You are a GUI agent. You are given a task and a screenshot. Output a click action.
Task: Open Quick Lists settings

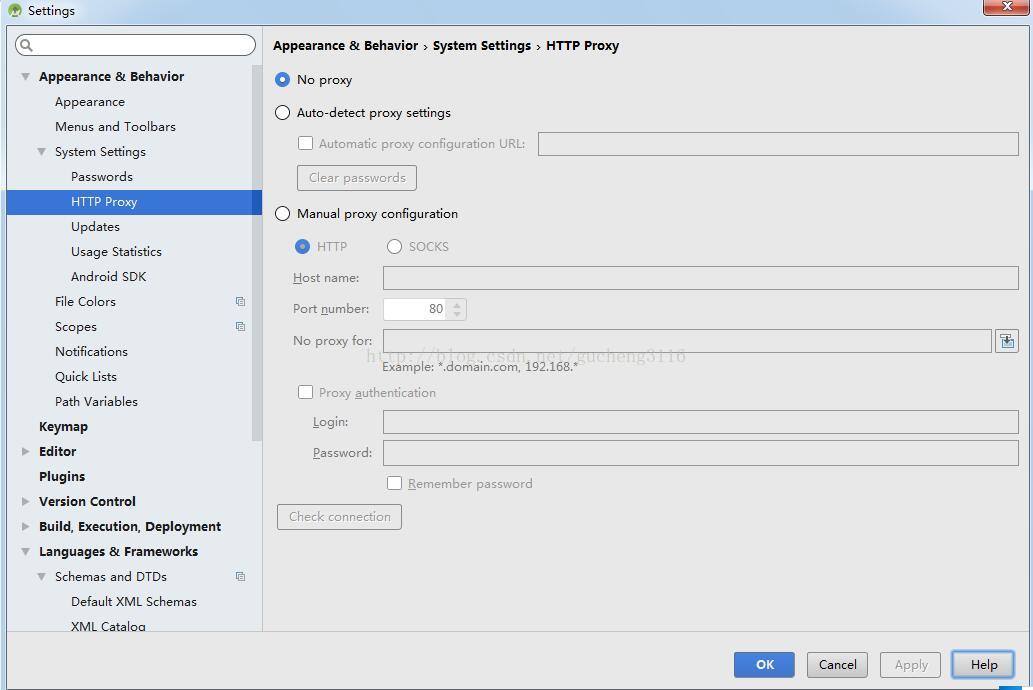[x=86, y=376]
